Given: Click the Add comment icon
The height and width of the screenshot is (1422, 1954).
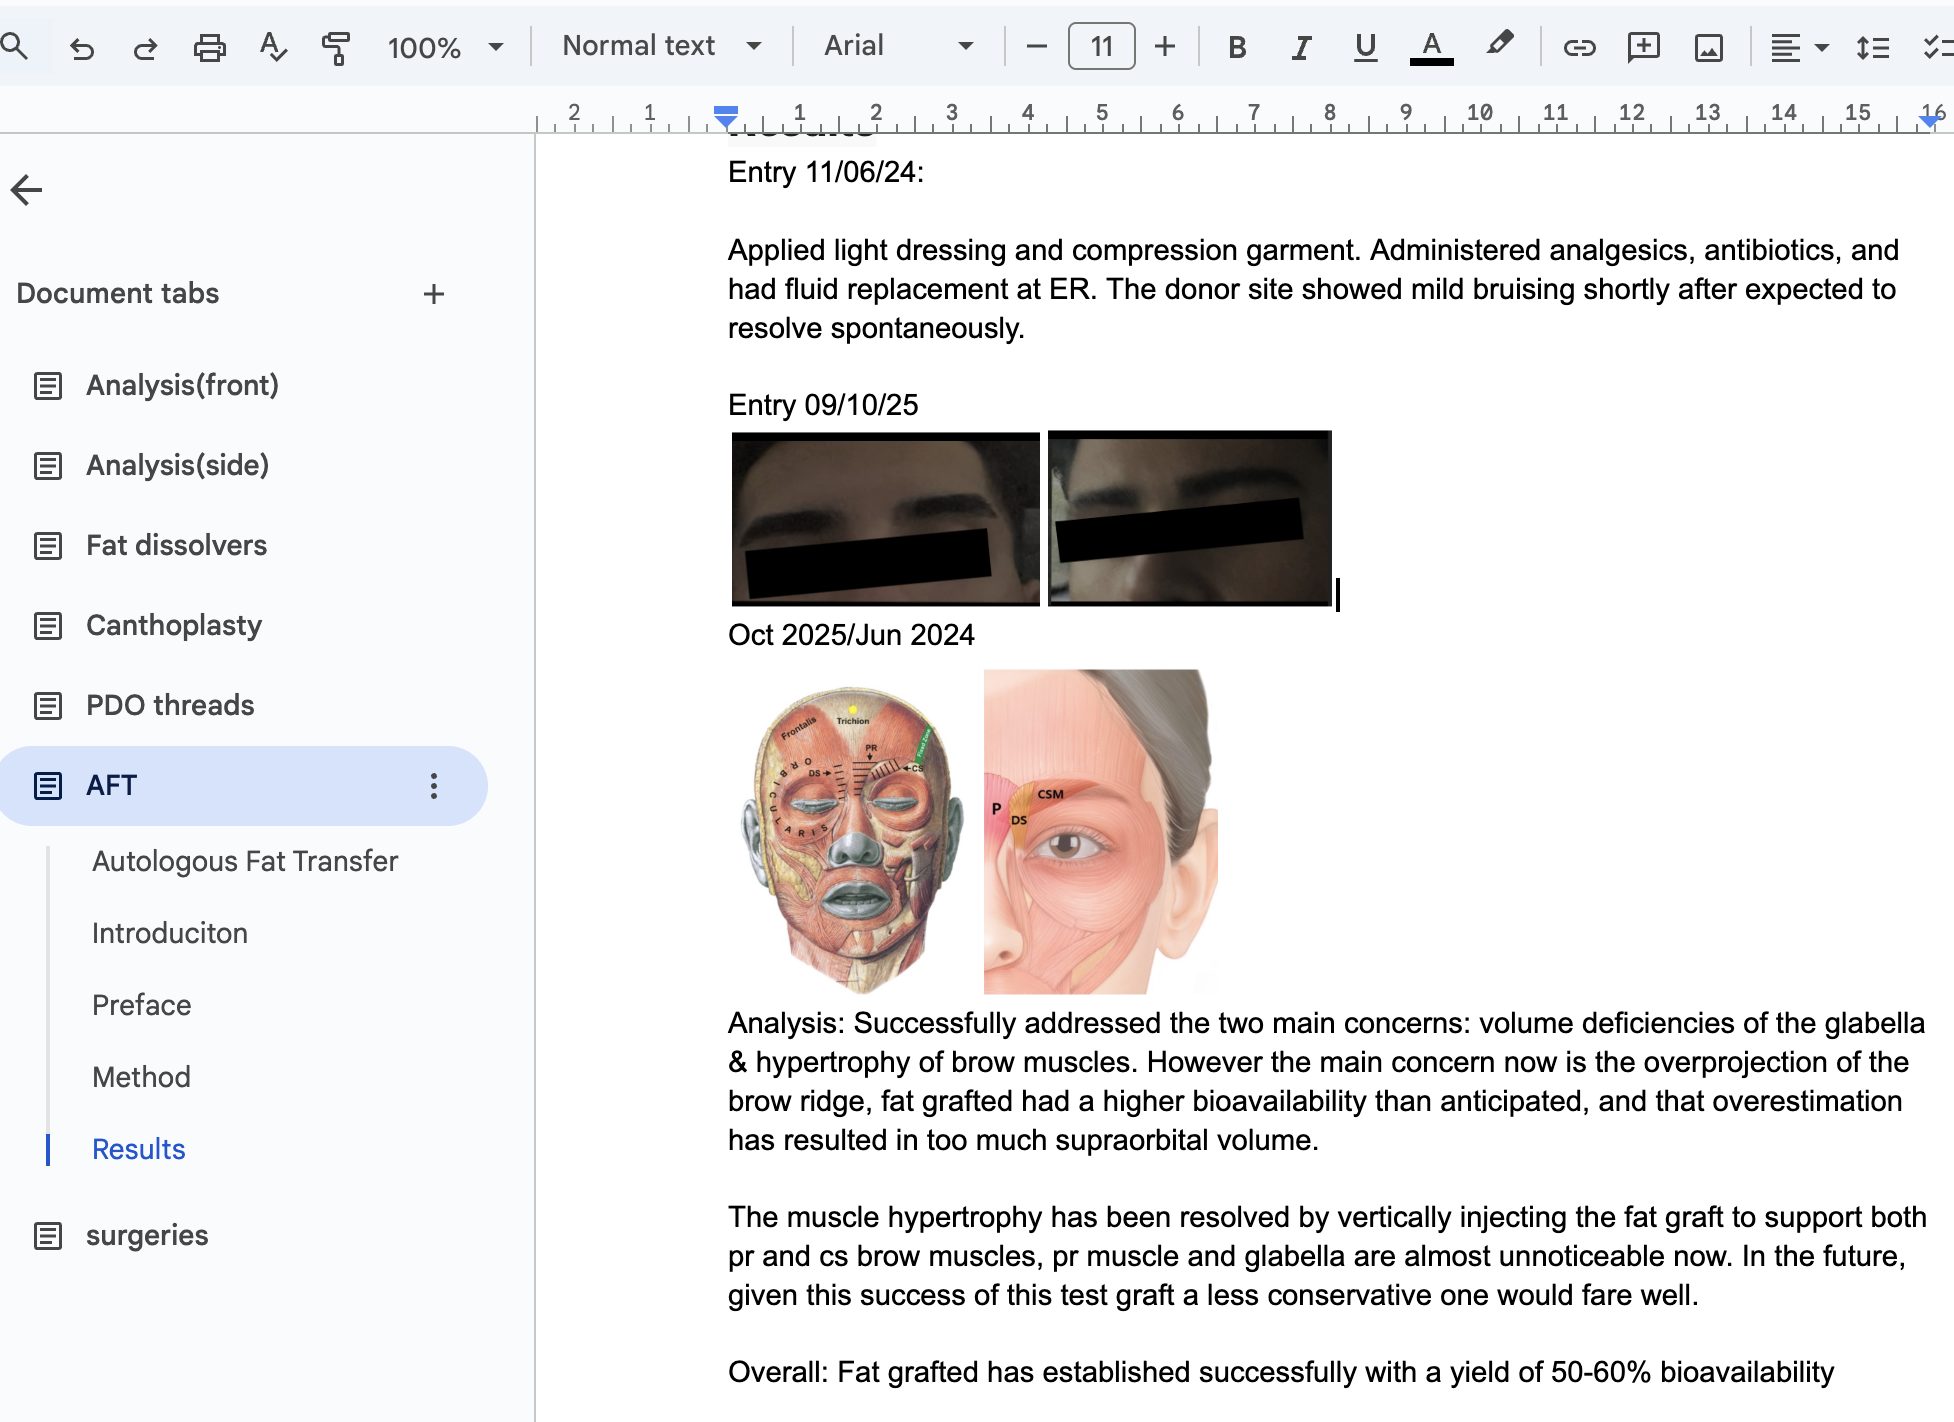Looking at the screenshot, I should tap(1643, 47).
